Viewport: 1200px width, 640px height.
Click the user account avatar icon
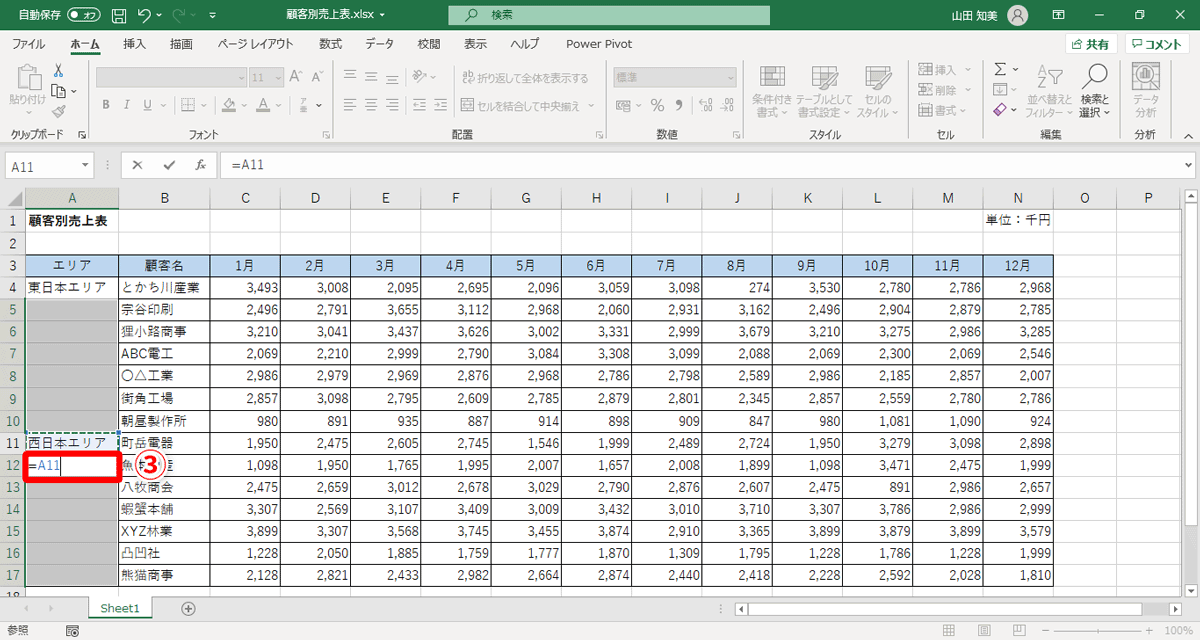click(1018, 15)
